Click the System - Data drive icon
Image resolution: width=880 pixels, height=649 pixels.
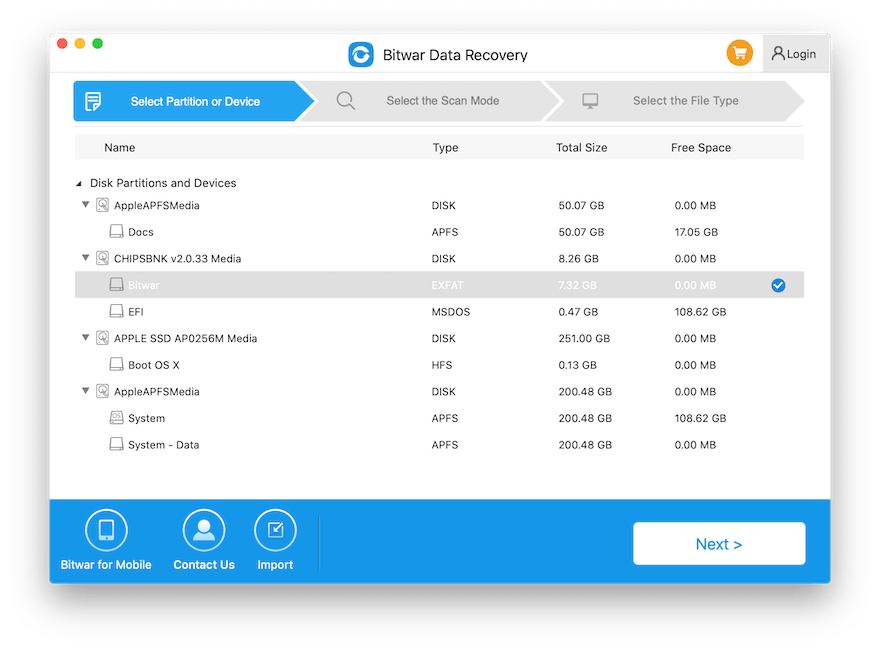[x=116, y=444]
